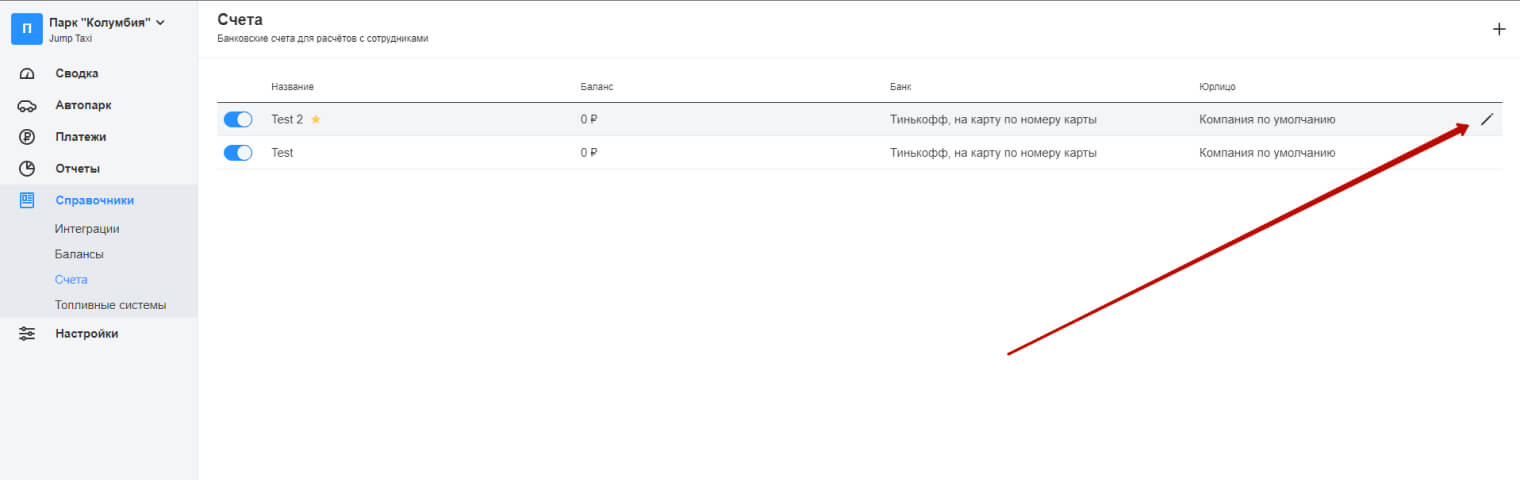Click the Баланс column header

pyautogui.click(x=596, y=87)
